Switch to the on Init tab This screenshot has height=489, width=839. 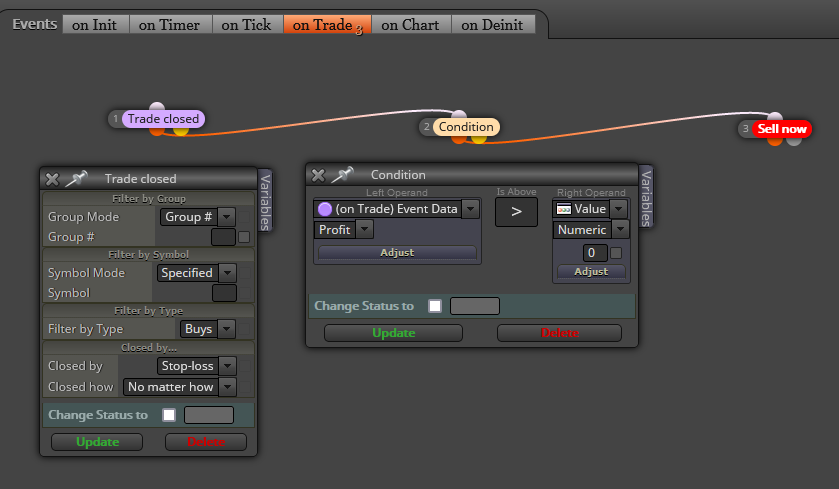tap(95, 25)
